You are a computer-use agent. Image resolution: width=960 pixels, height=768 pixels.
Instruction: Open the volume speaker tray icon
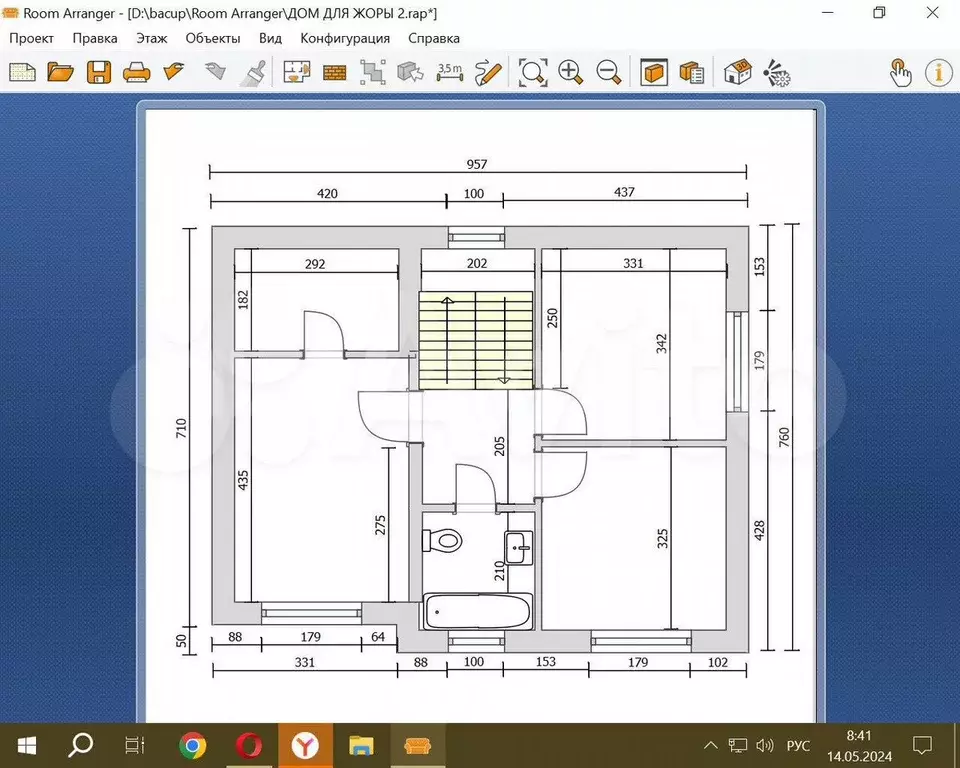[765, 745]
